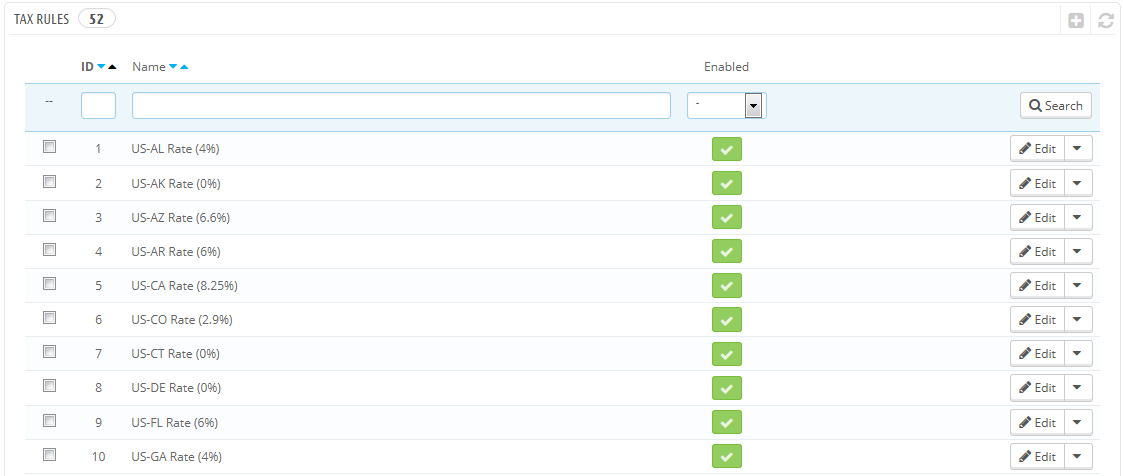Focus the ID filter input field
Viewport: 1124px width, 476px height.
pyautogui.click(x=98, y=105)
